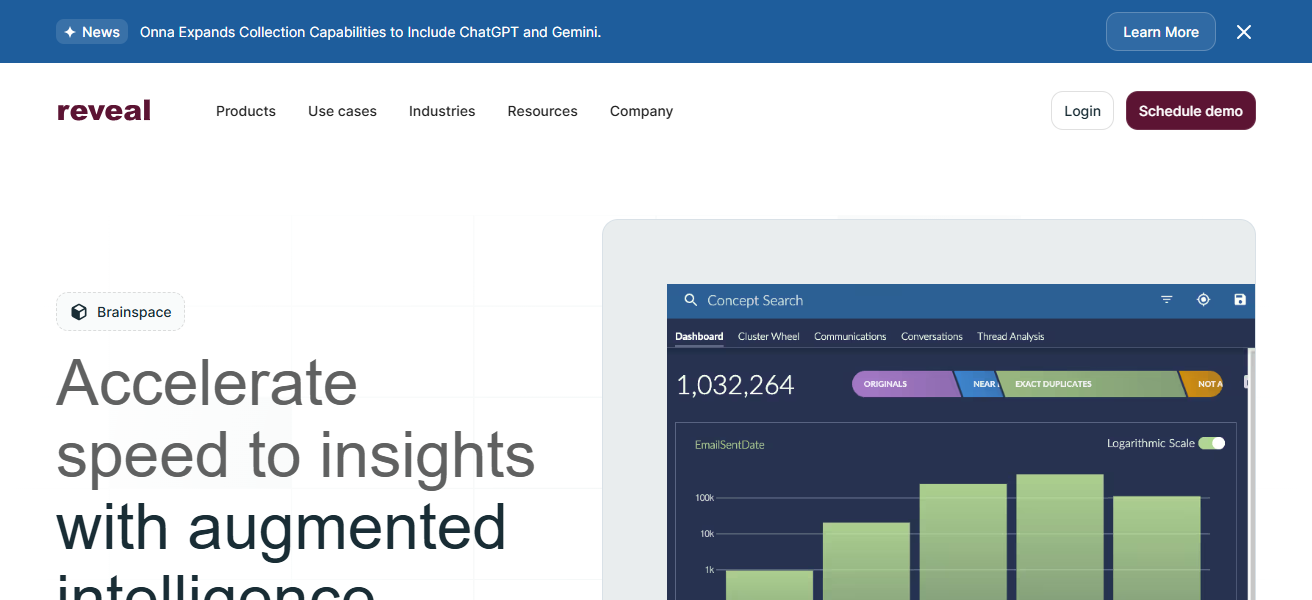Click the Login button

[x=1082, y=111]
